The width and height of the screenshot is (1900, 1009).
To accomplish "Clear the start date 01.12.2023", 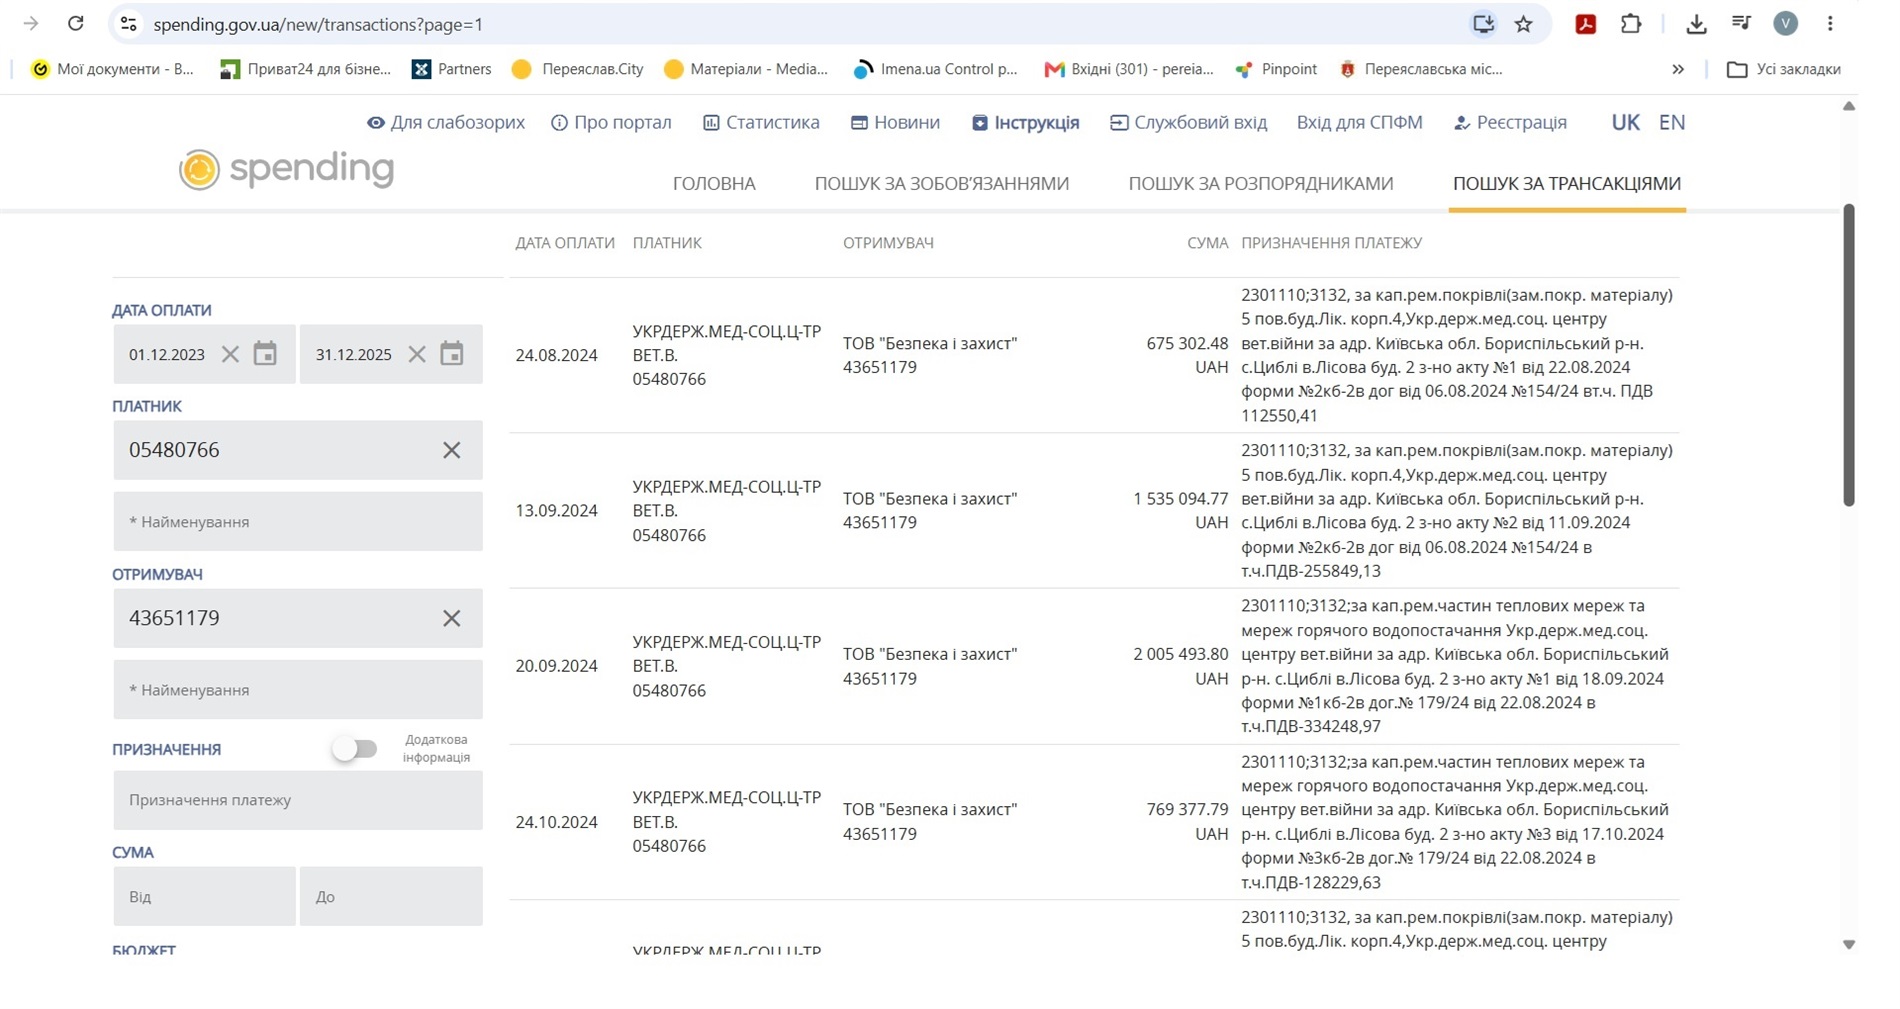I will click(230, 354).
